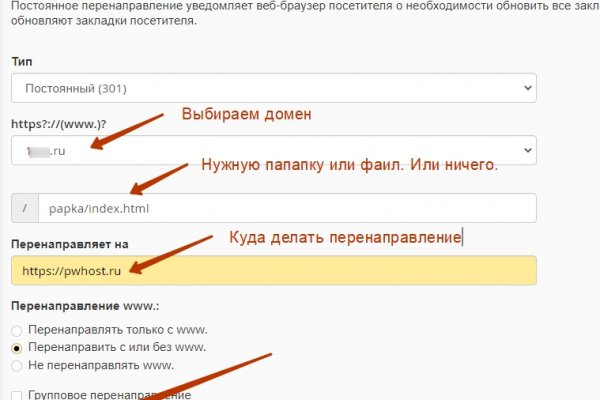
Task: Click the 'Куда делать перенаправление' annotation text
Action: point(346,238)
